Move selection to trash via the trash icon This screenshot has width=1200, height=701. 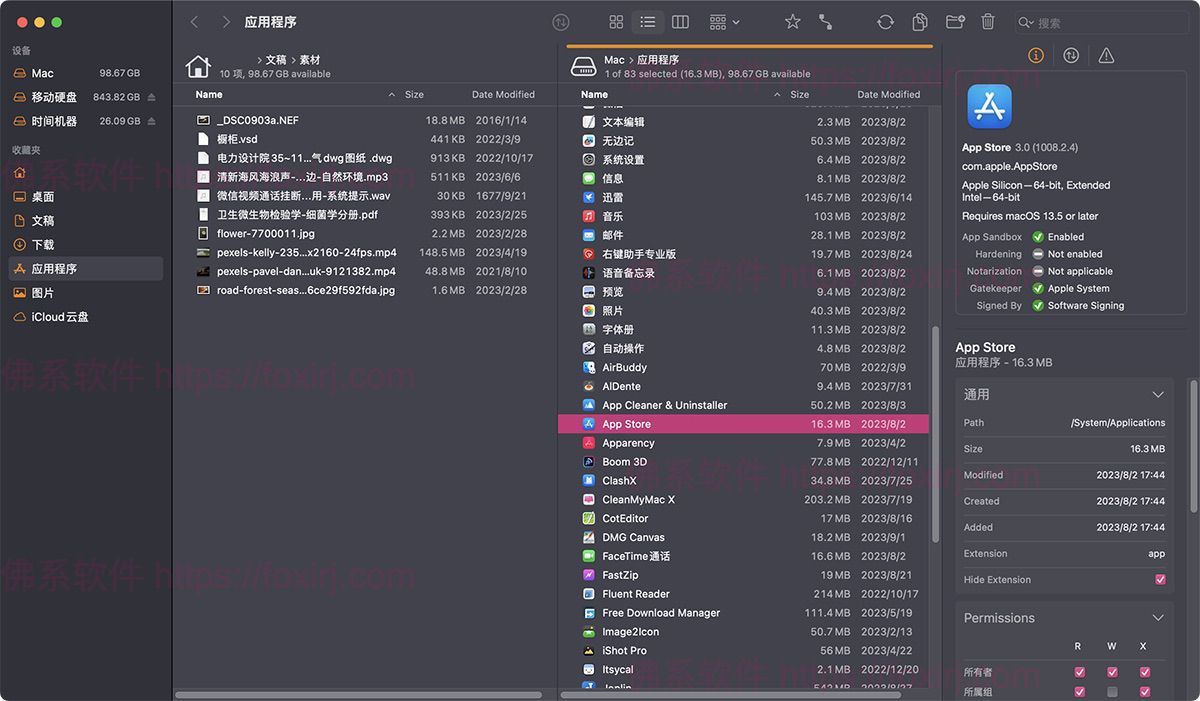[x=988, y=21]
